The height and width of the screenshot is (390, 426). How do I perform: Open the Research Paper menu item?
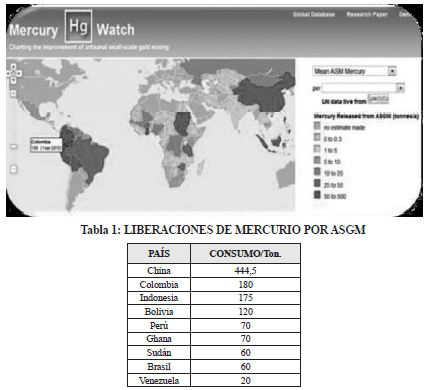pyautogui.click(x=367, y=14)
